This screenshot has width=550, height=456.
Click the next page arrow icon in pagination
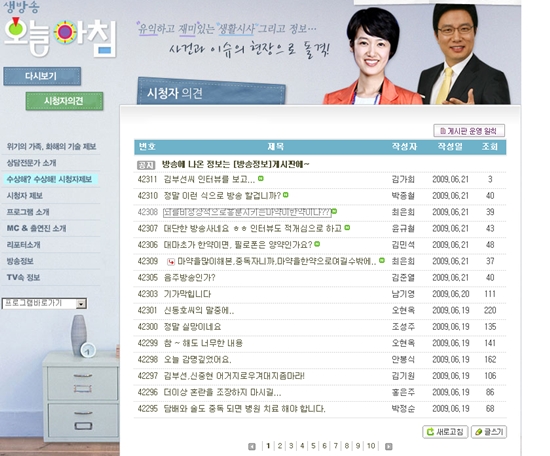tap(388, 446)
